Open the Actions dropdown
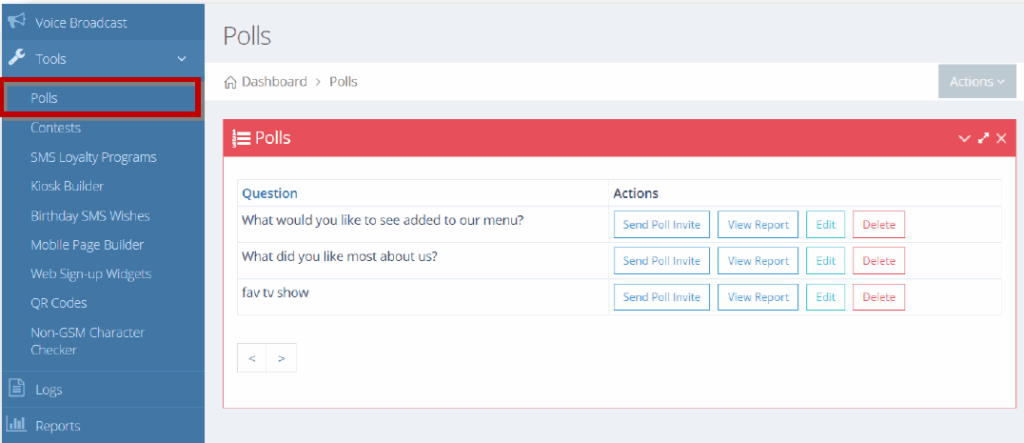Viewport: 1024px width, 443px height. coord(977,82)
